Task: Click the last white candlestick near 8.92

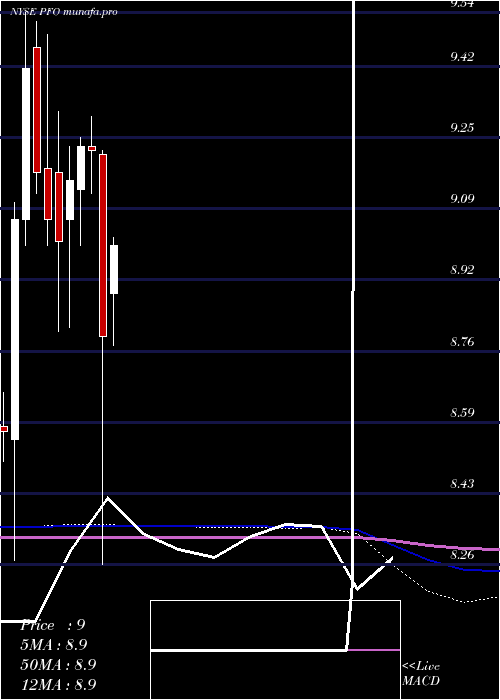Action: 114,269
